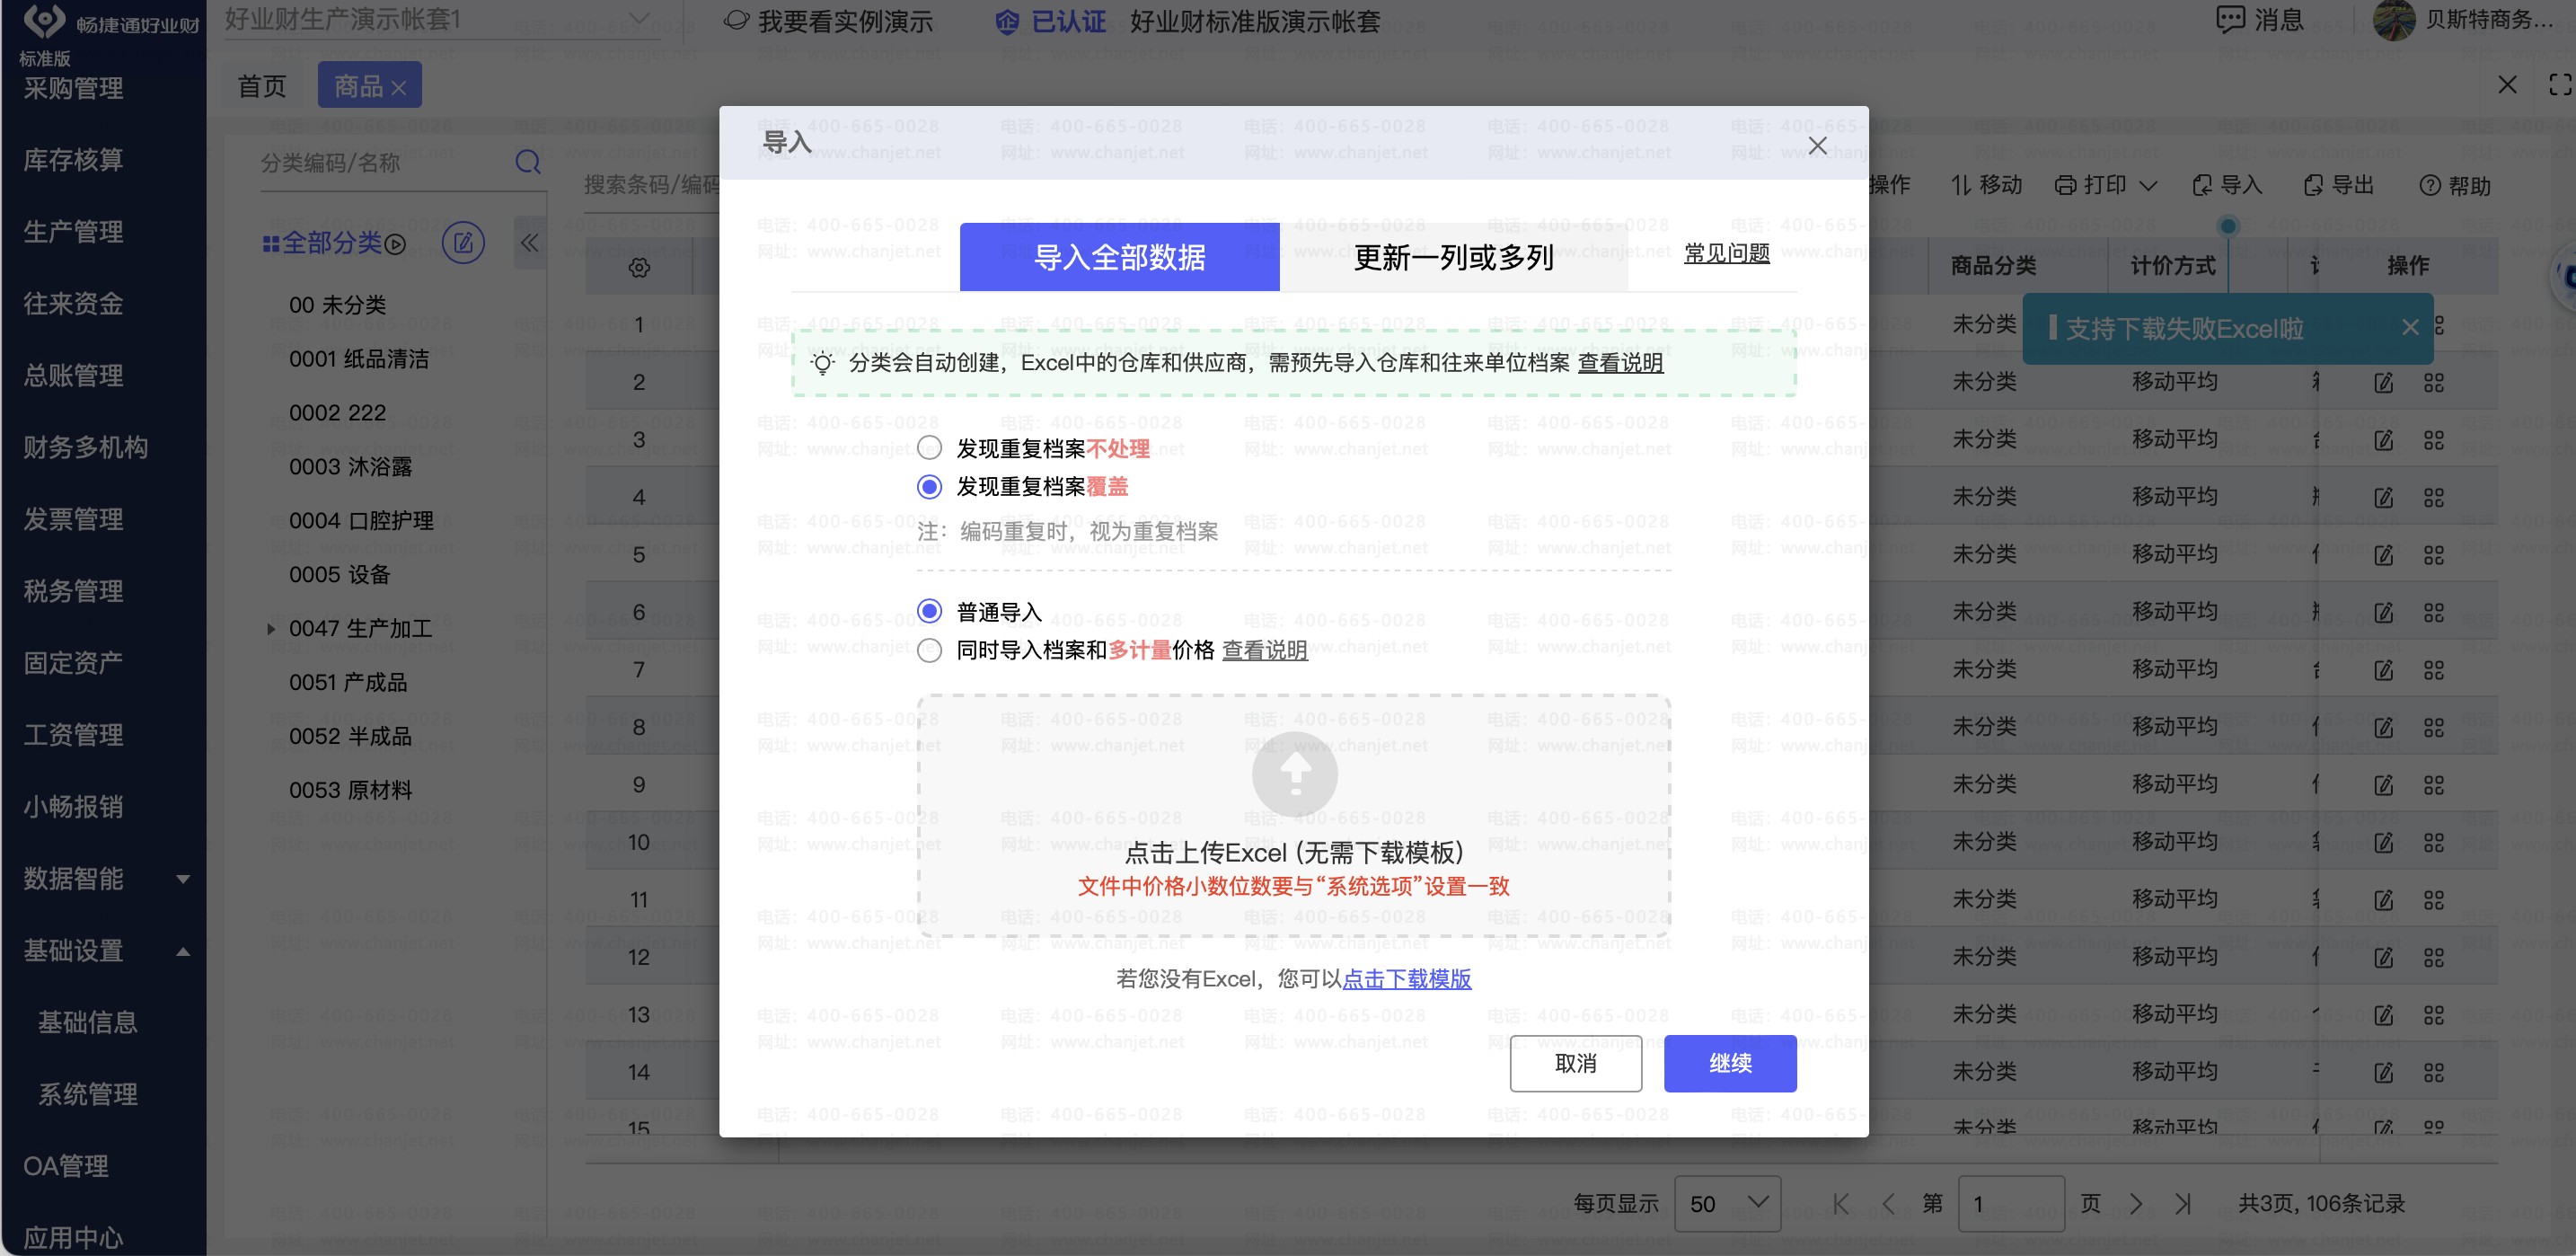Viewport: 2576px width, 1256px height.
Task: Click the category search magnifier icon
Action: [528, 162]
